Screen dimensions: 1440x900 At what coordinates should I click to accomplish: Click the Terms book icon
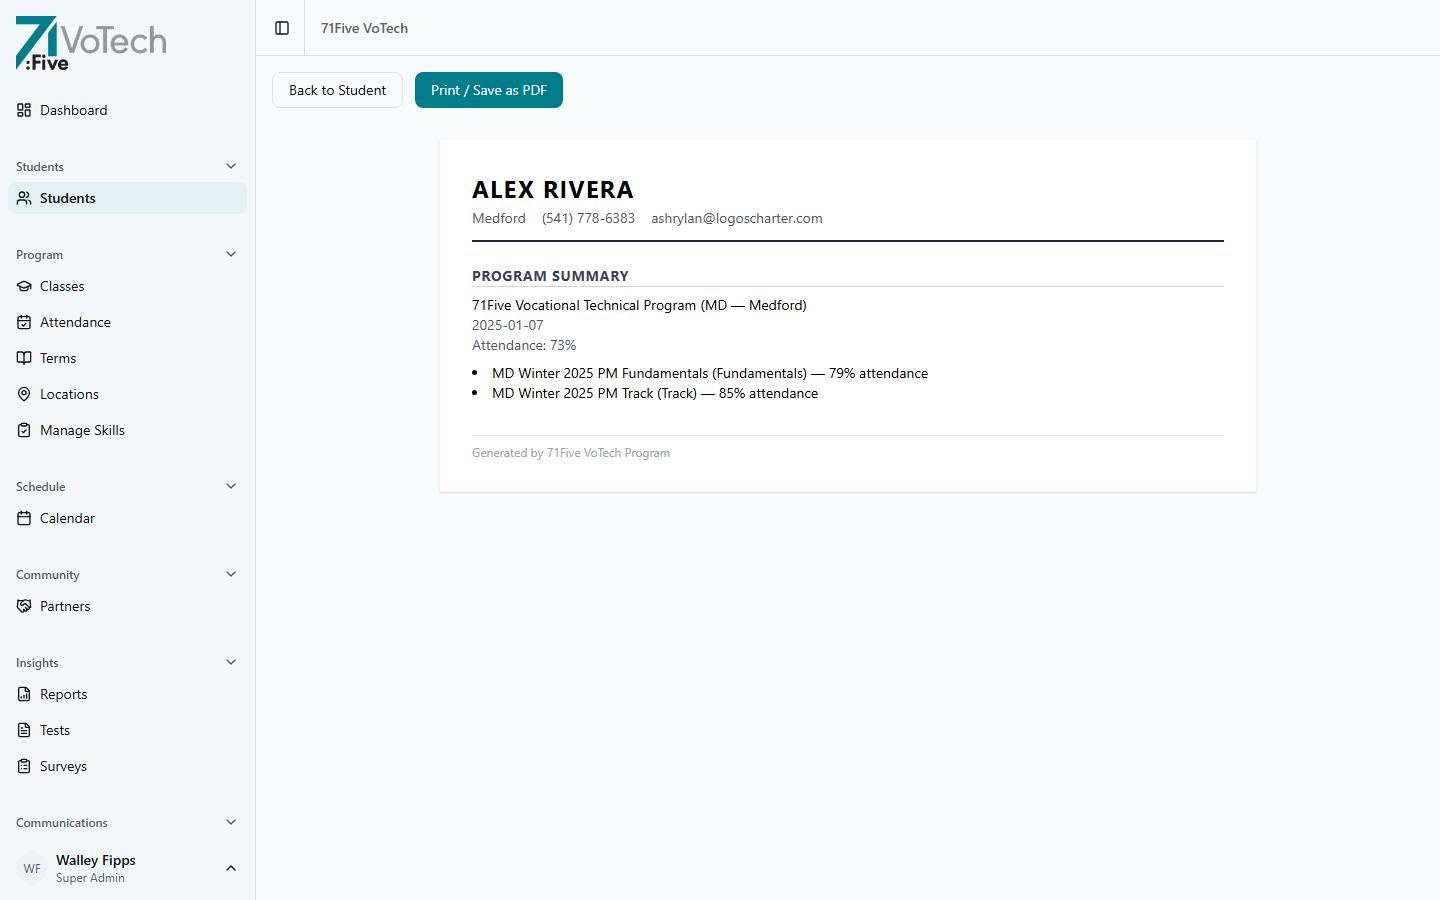[23, 358]
